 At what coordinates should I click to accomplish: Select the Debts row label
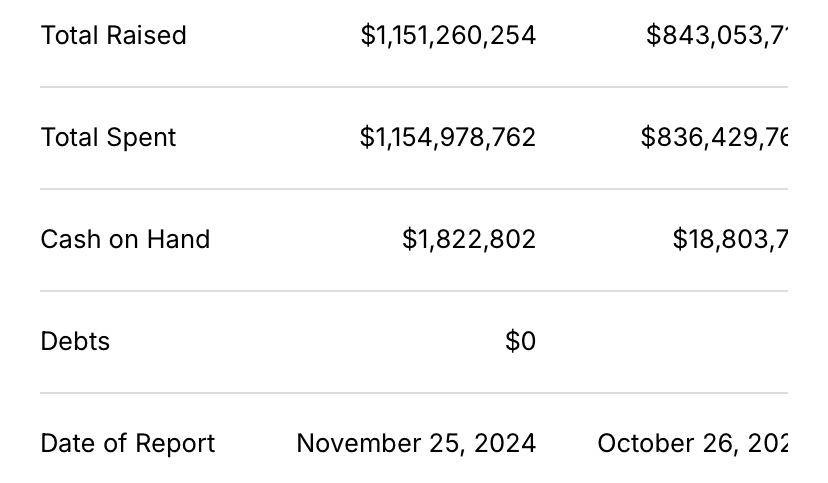point(75,342)
